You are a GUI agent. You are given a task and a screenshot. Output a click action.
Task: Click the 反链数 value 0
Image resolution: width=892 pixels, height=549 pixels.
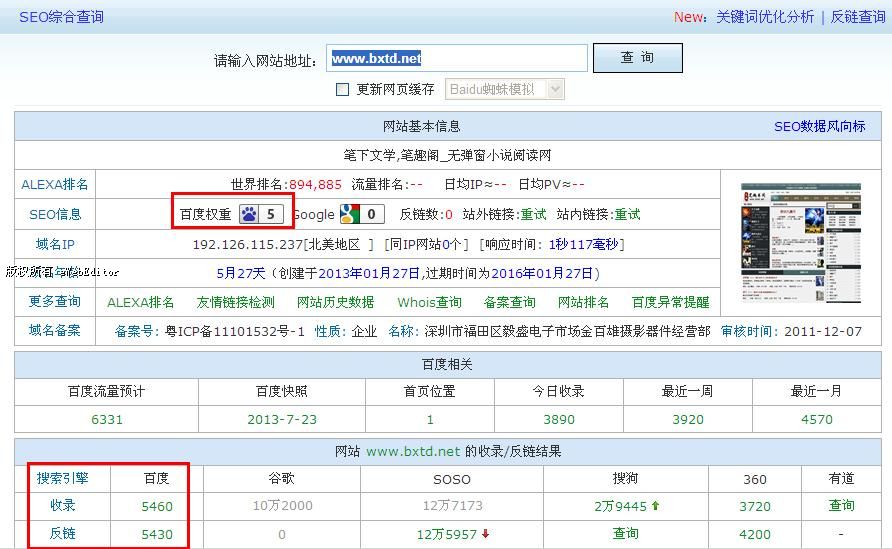click(x=449, y=214)
